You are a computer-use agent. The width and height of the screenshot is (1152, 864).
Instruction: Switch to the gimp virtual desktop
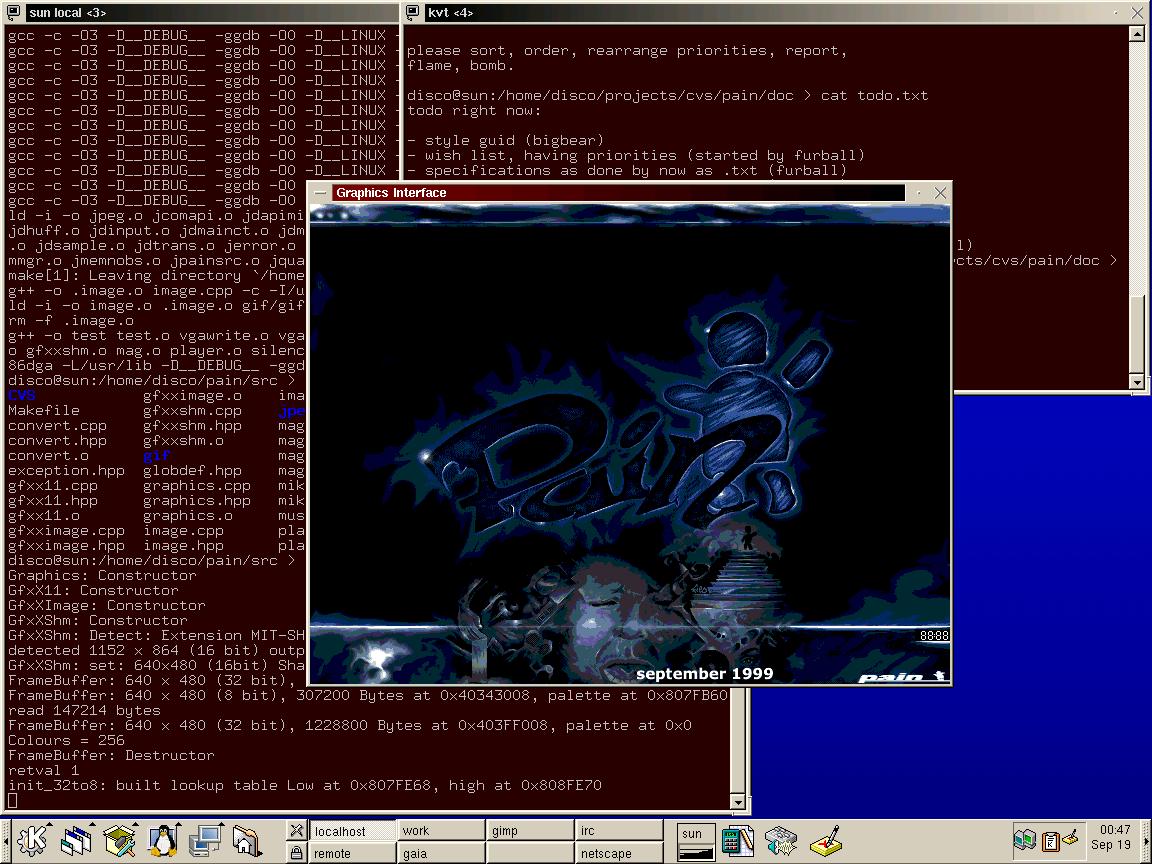click(529, 831)
